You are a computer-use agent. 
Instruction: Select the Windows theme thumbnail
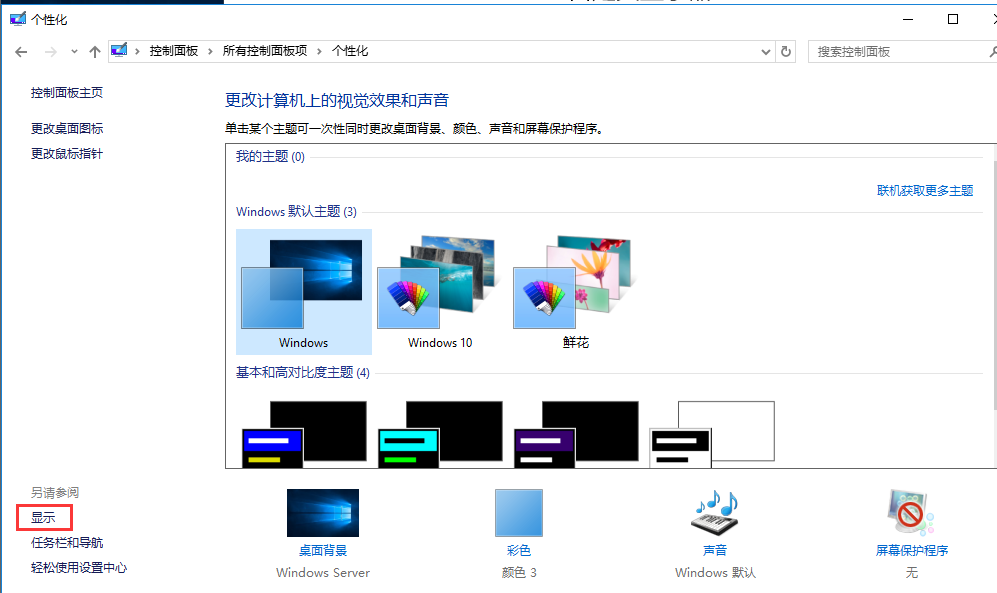(303, 292)
